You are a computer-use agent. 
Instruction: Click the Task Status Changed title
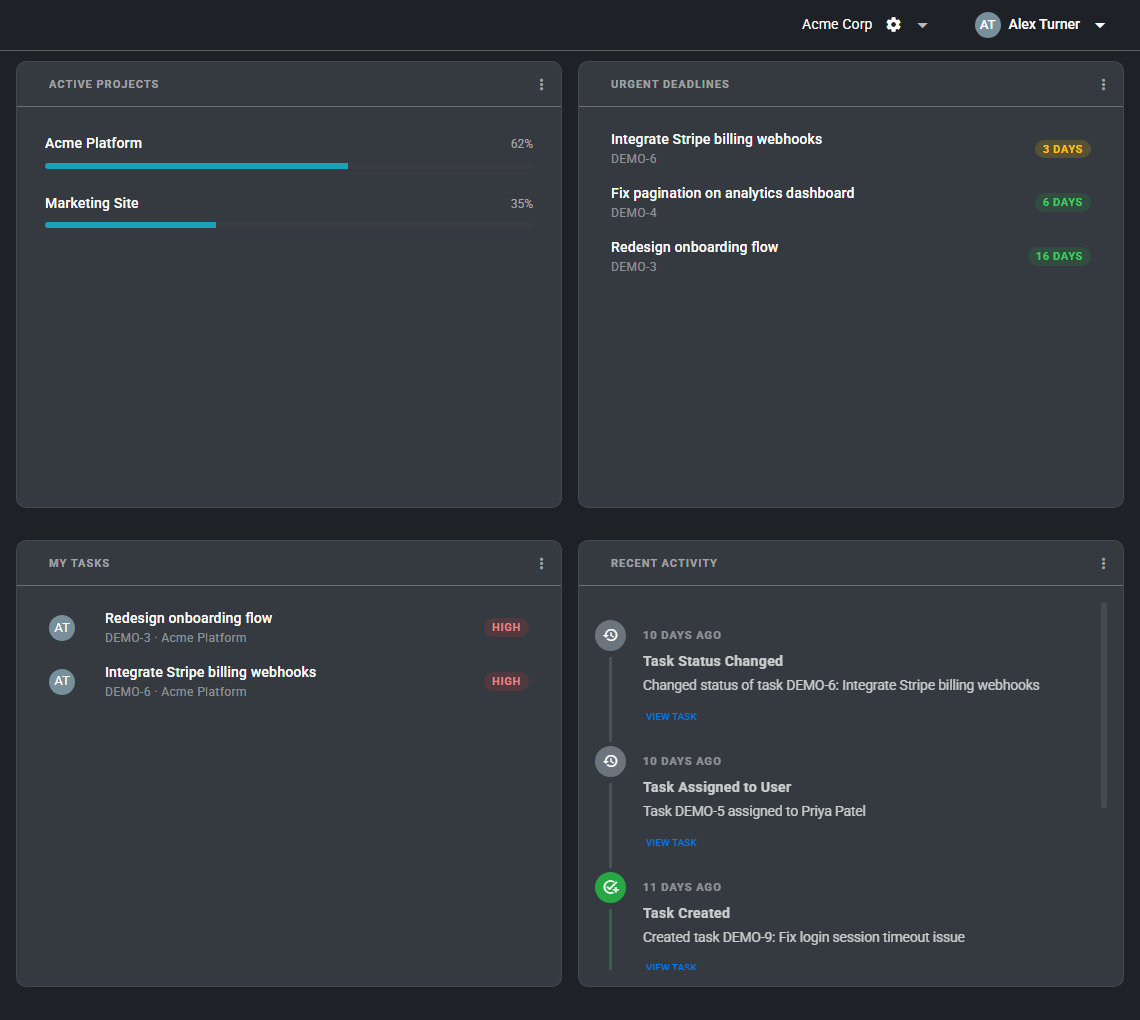(x=712, y=661)
